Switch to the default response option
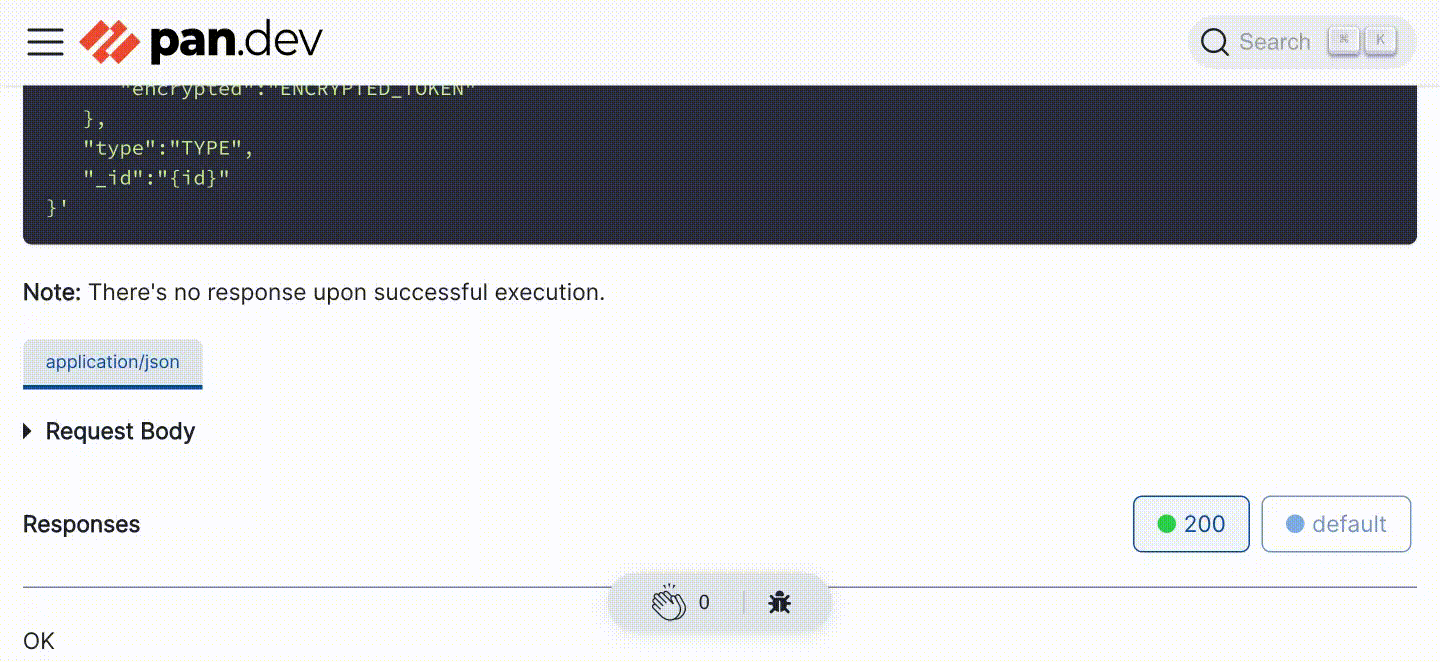Viewport: 1440px width, 662px height. (1336, 524)
